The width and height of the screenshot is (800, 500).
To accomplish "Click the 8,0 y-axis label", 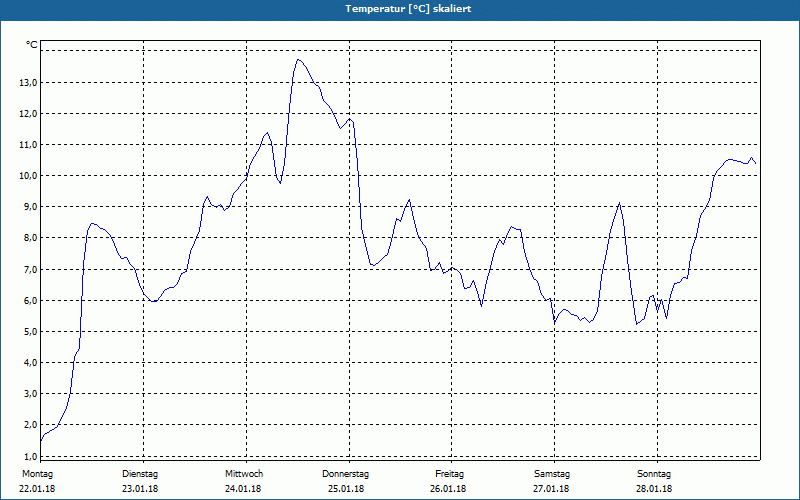I will 30,238.
